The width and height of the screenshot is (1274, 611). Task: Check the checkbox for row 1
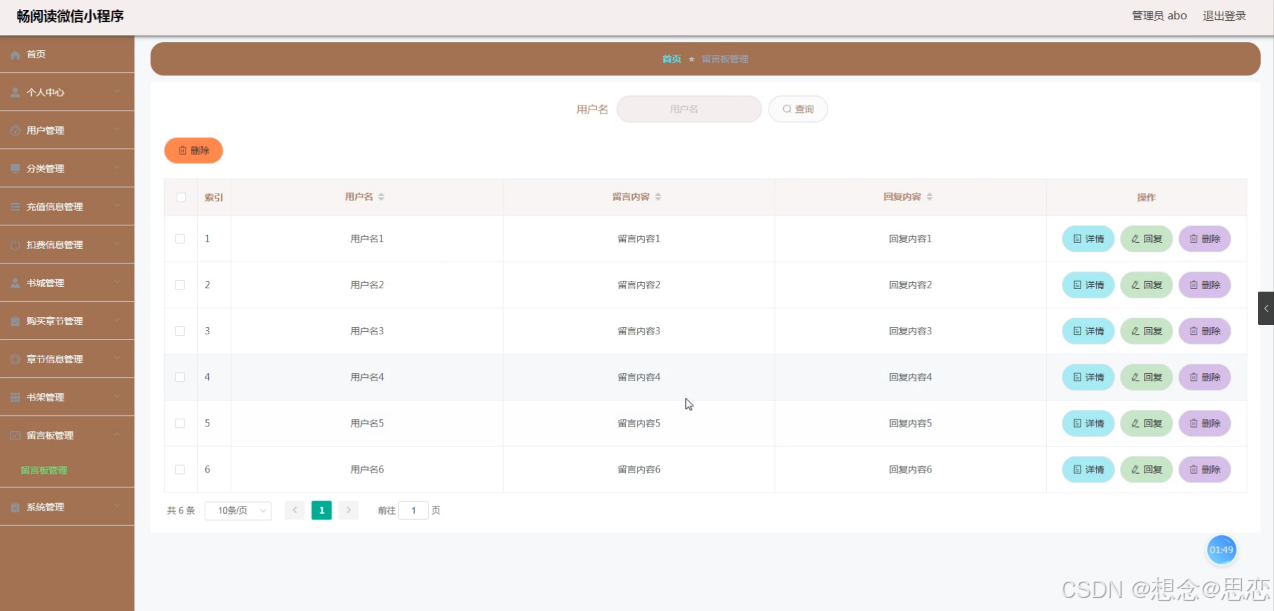click(180, 239)
